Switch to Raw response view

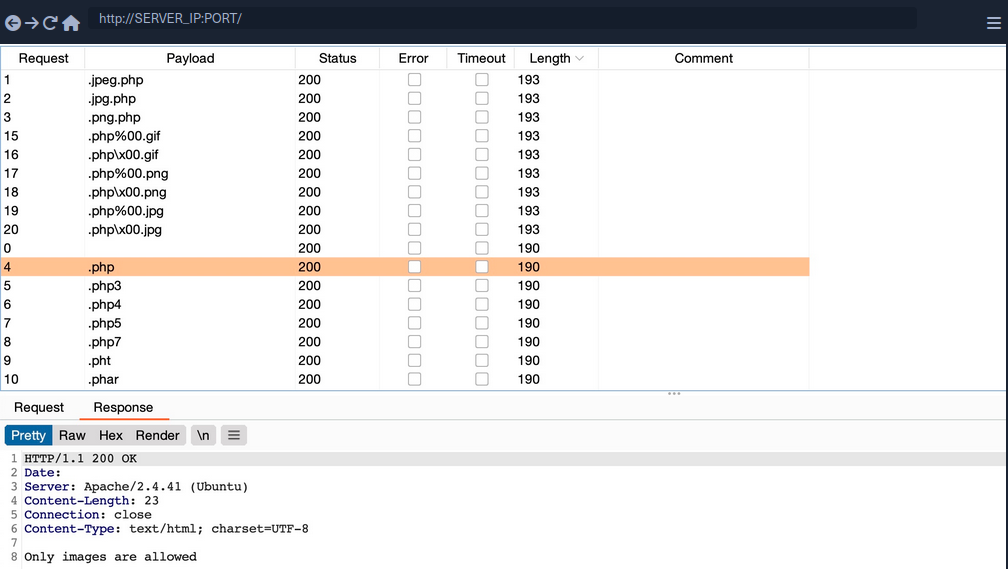point(72,435)
